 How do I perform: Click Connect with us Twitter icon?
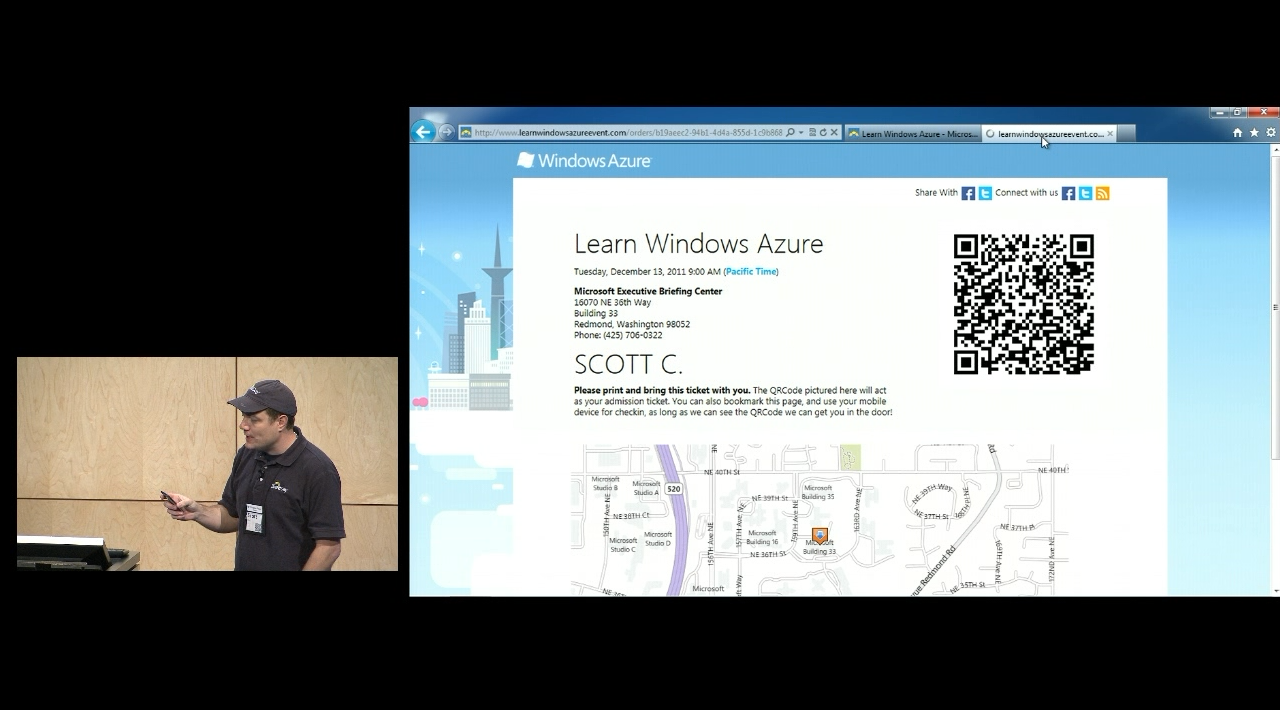click(x=1085, y=193)
